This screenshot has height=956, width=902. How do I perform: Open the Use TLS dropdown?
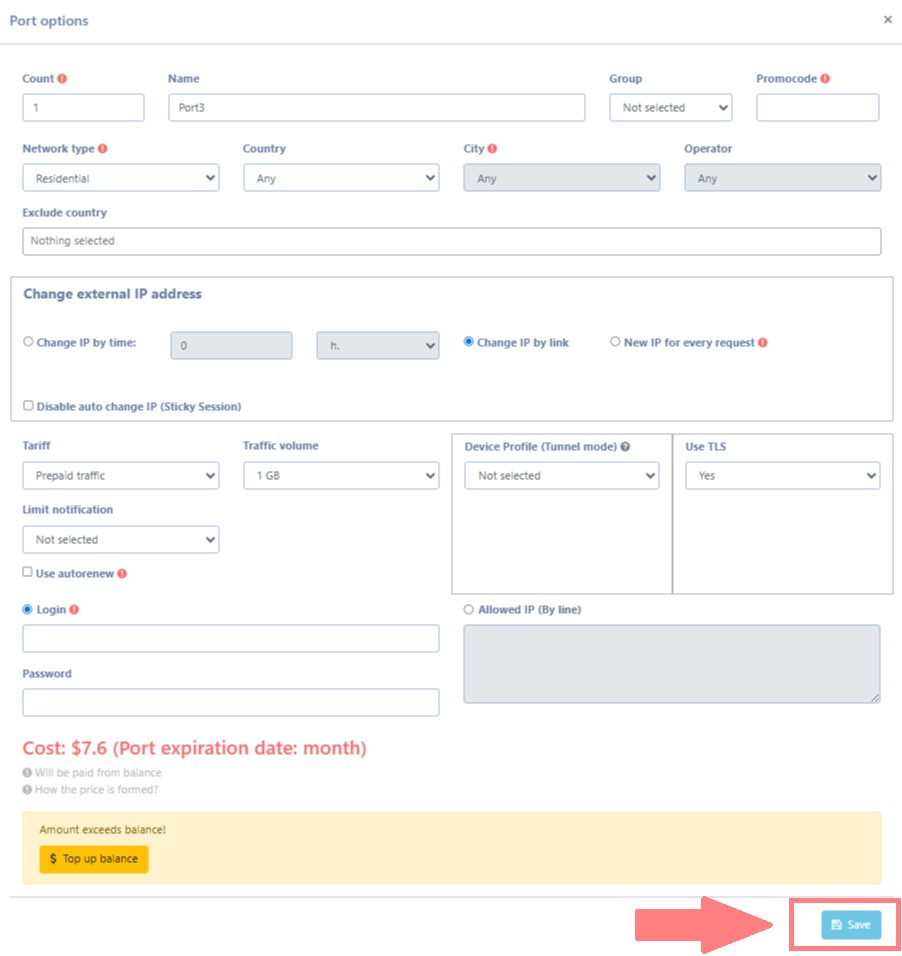782,476
